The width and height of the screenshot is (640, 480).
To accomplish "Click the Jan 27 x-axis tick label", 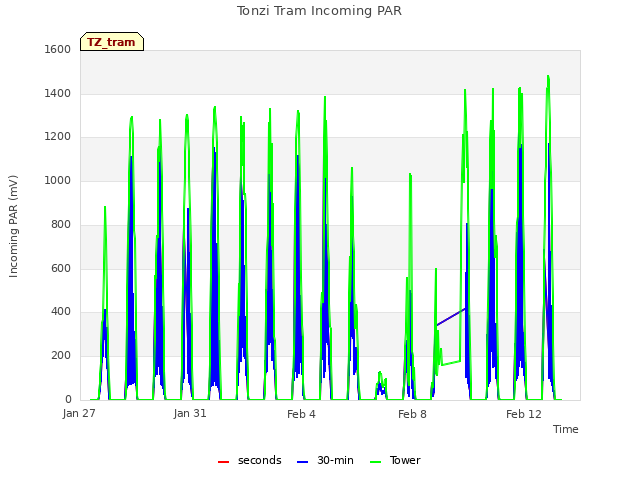I will (79, 413).
